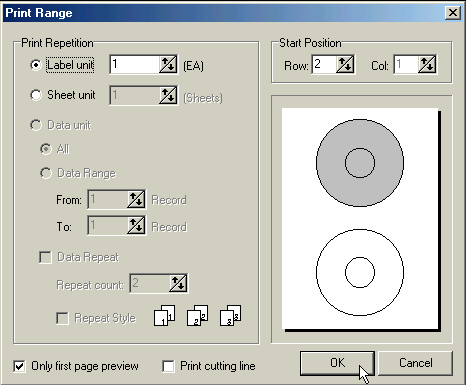Click into the Label unit quantity field

(x=134, y=64)
